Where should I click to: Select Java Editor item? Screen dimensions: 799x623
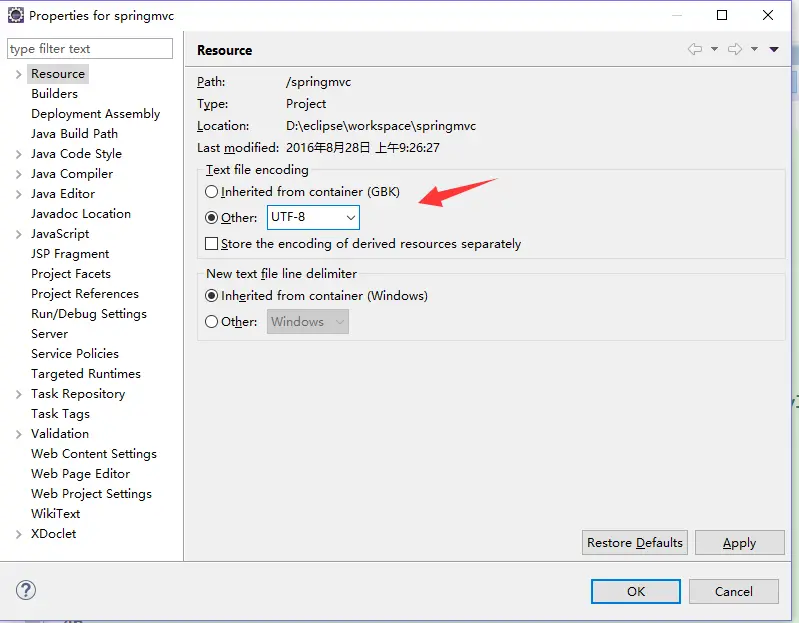(x=63, y=194)
